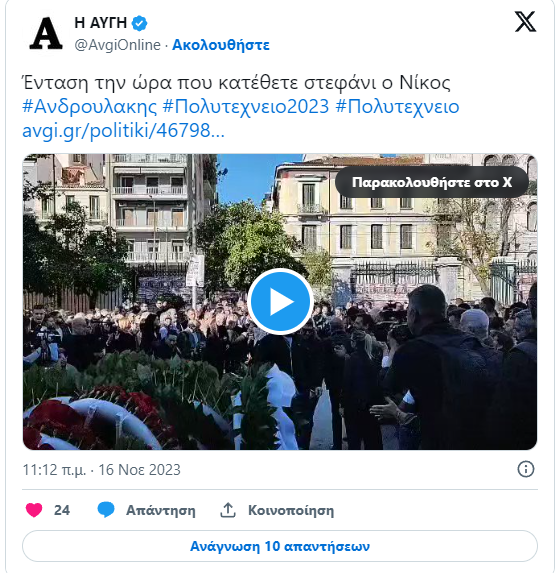Open the #Πολυτεχνειο2023 hashtag

[x=246, y=107]
